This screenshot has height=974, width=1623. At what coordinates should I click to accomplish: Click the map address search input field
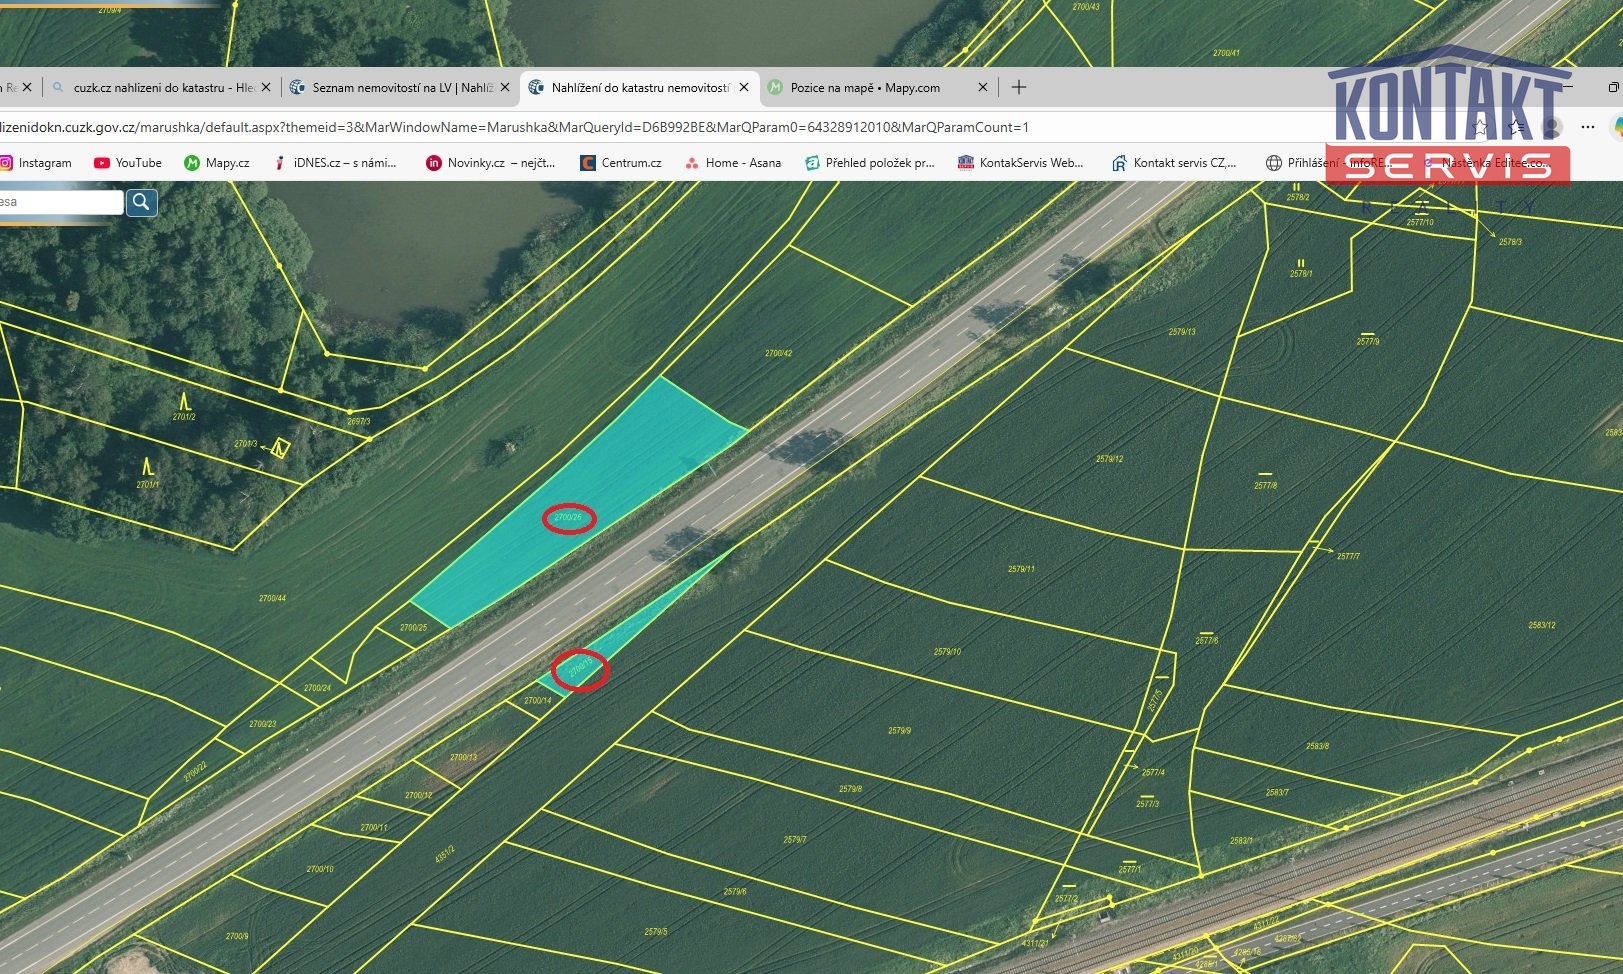click(60, 202)
